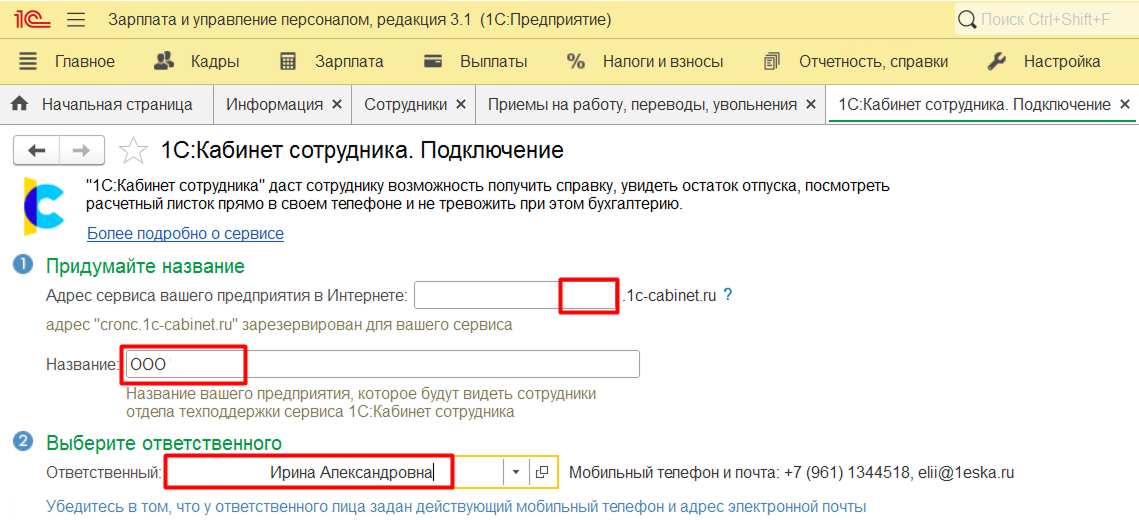The height and width of the screenshot is (520, 1139).
Task: Click the Ответственный field with Ирина Александровна
Action: (333, 473)
